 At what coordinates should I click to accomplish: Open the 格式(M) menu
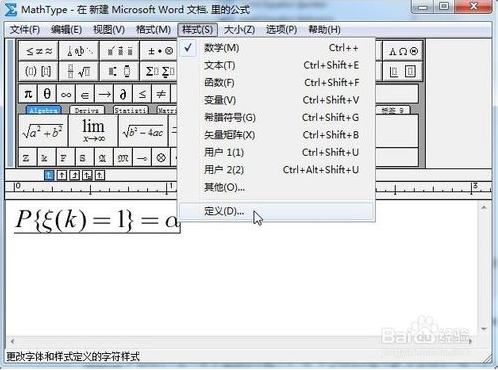[x=153, y=30]
